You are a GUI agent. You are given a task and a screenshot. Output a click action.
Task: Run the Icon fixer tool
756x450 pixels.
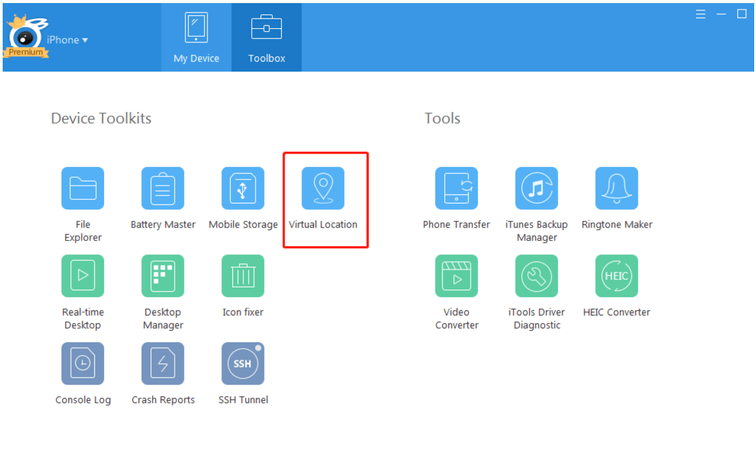[243, 276]
